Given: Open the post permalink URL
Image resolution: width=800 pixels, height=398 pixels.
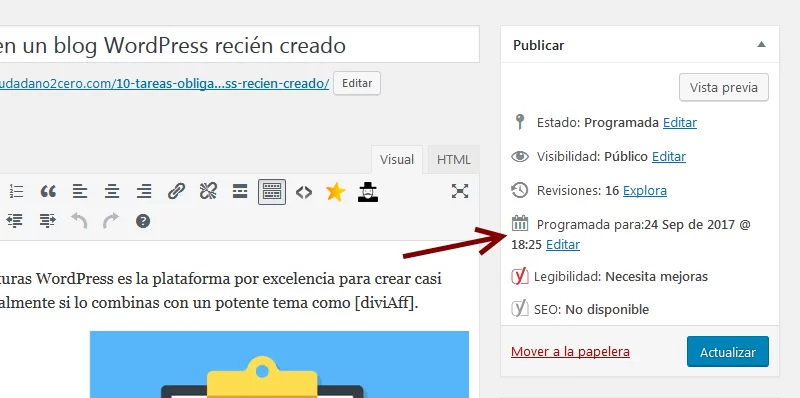Looking at the screenshot, I should coord(164,83).
